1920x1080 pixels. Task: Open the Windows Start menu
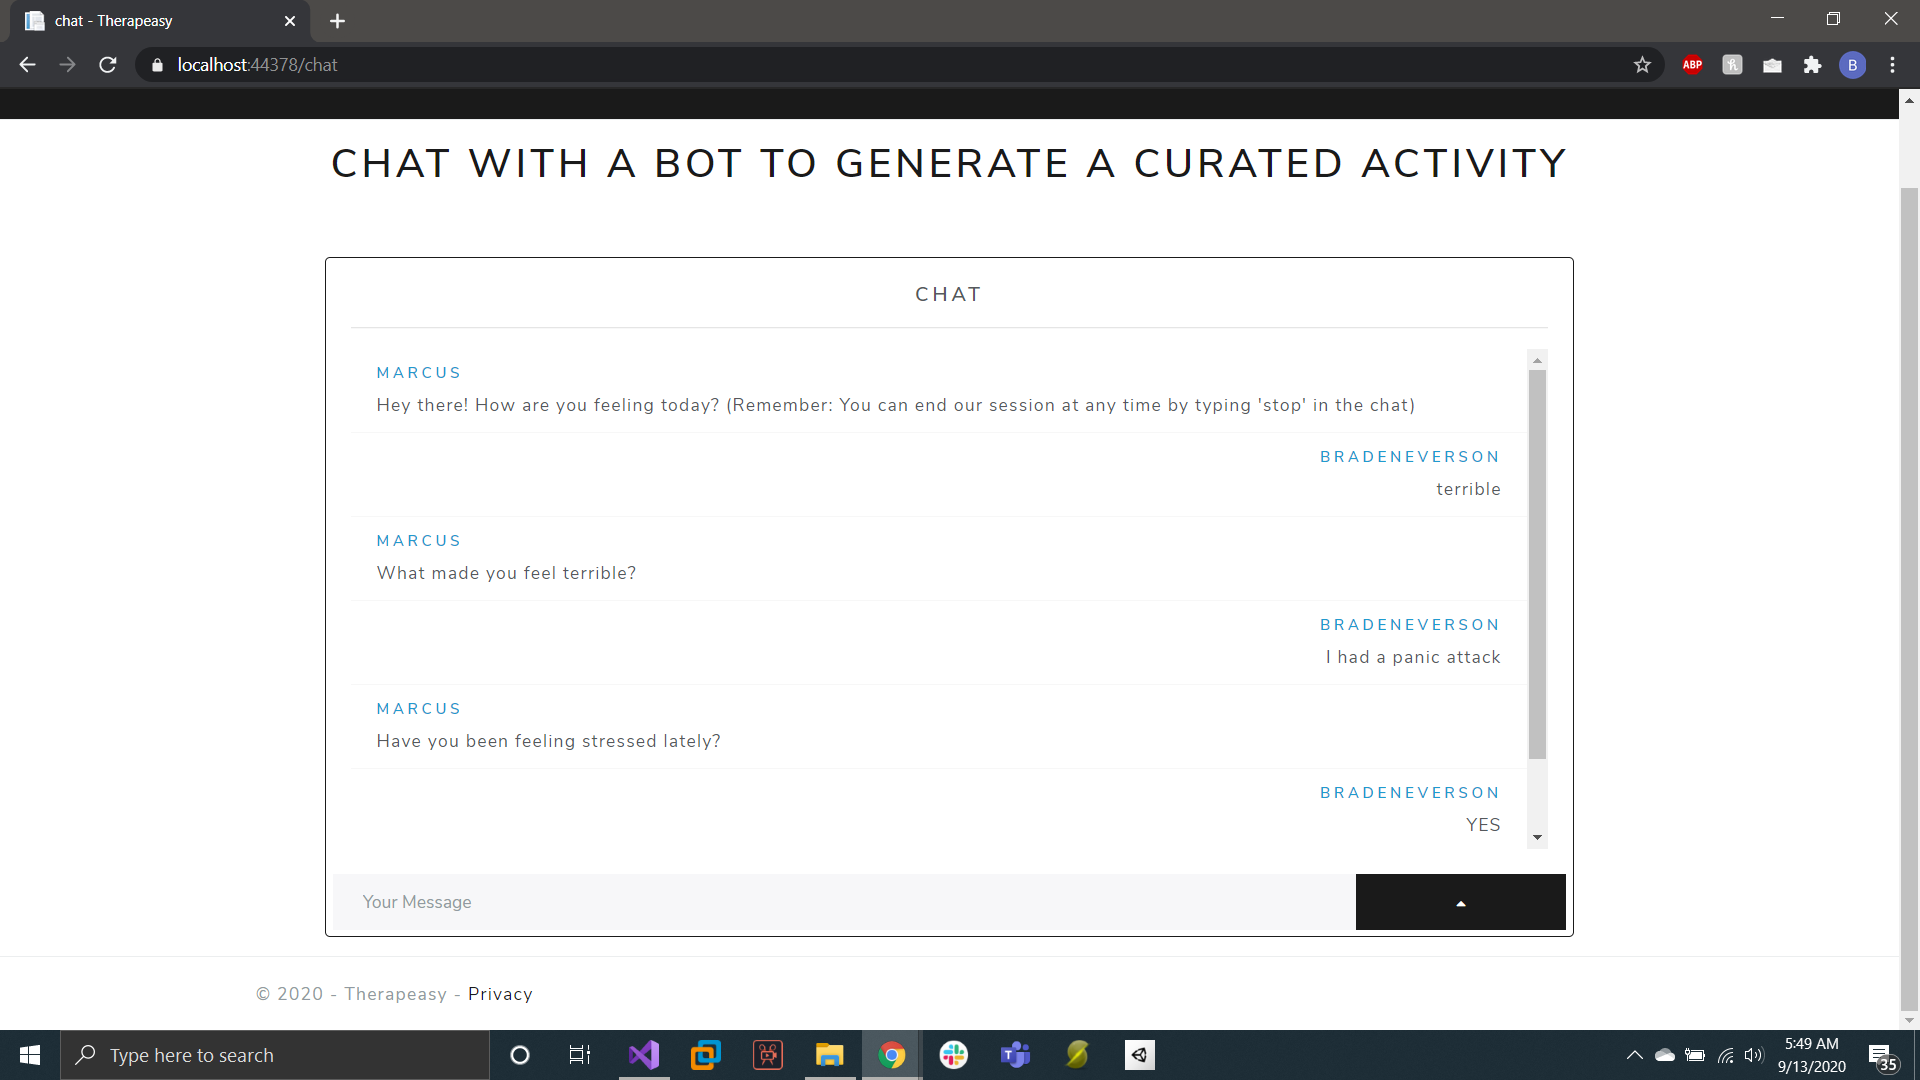(x=30, y=1055)
